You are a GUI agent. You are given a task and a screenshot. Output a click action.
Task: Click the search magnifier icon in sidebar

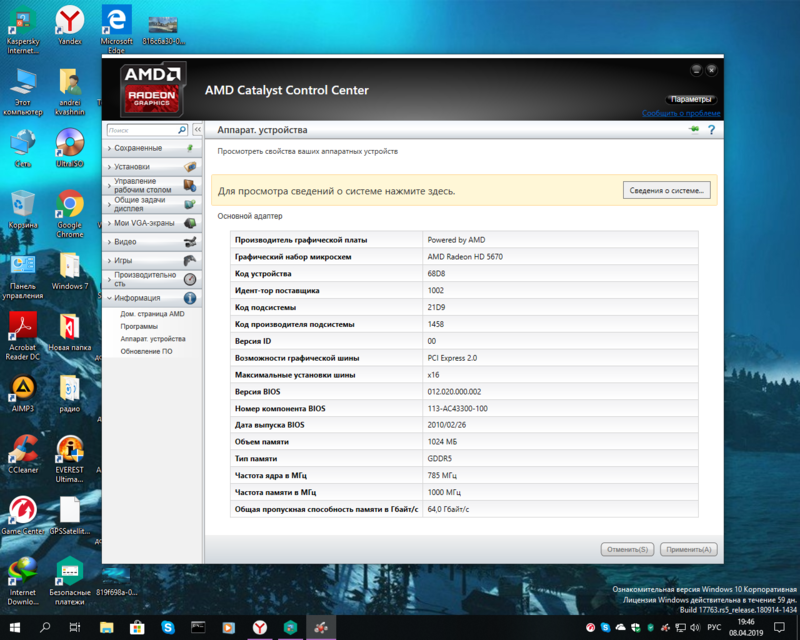182,130
